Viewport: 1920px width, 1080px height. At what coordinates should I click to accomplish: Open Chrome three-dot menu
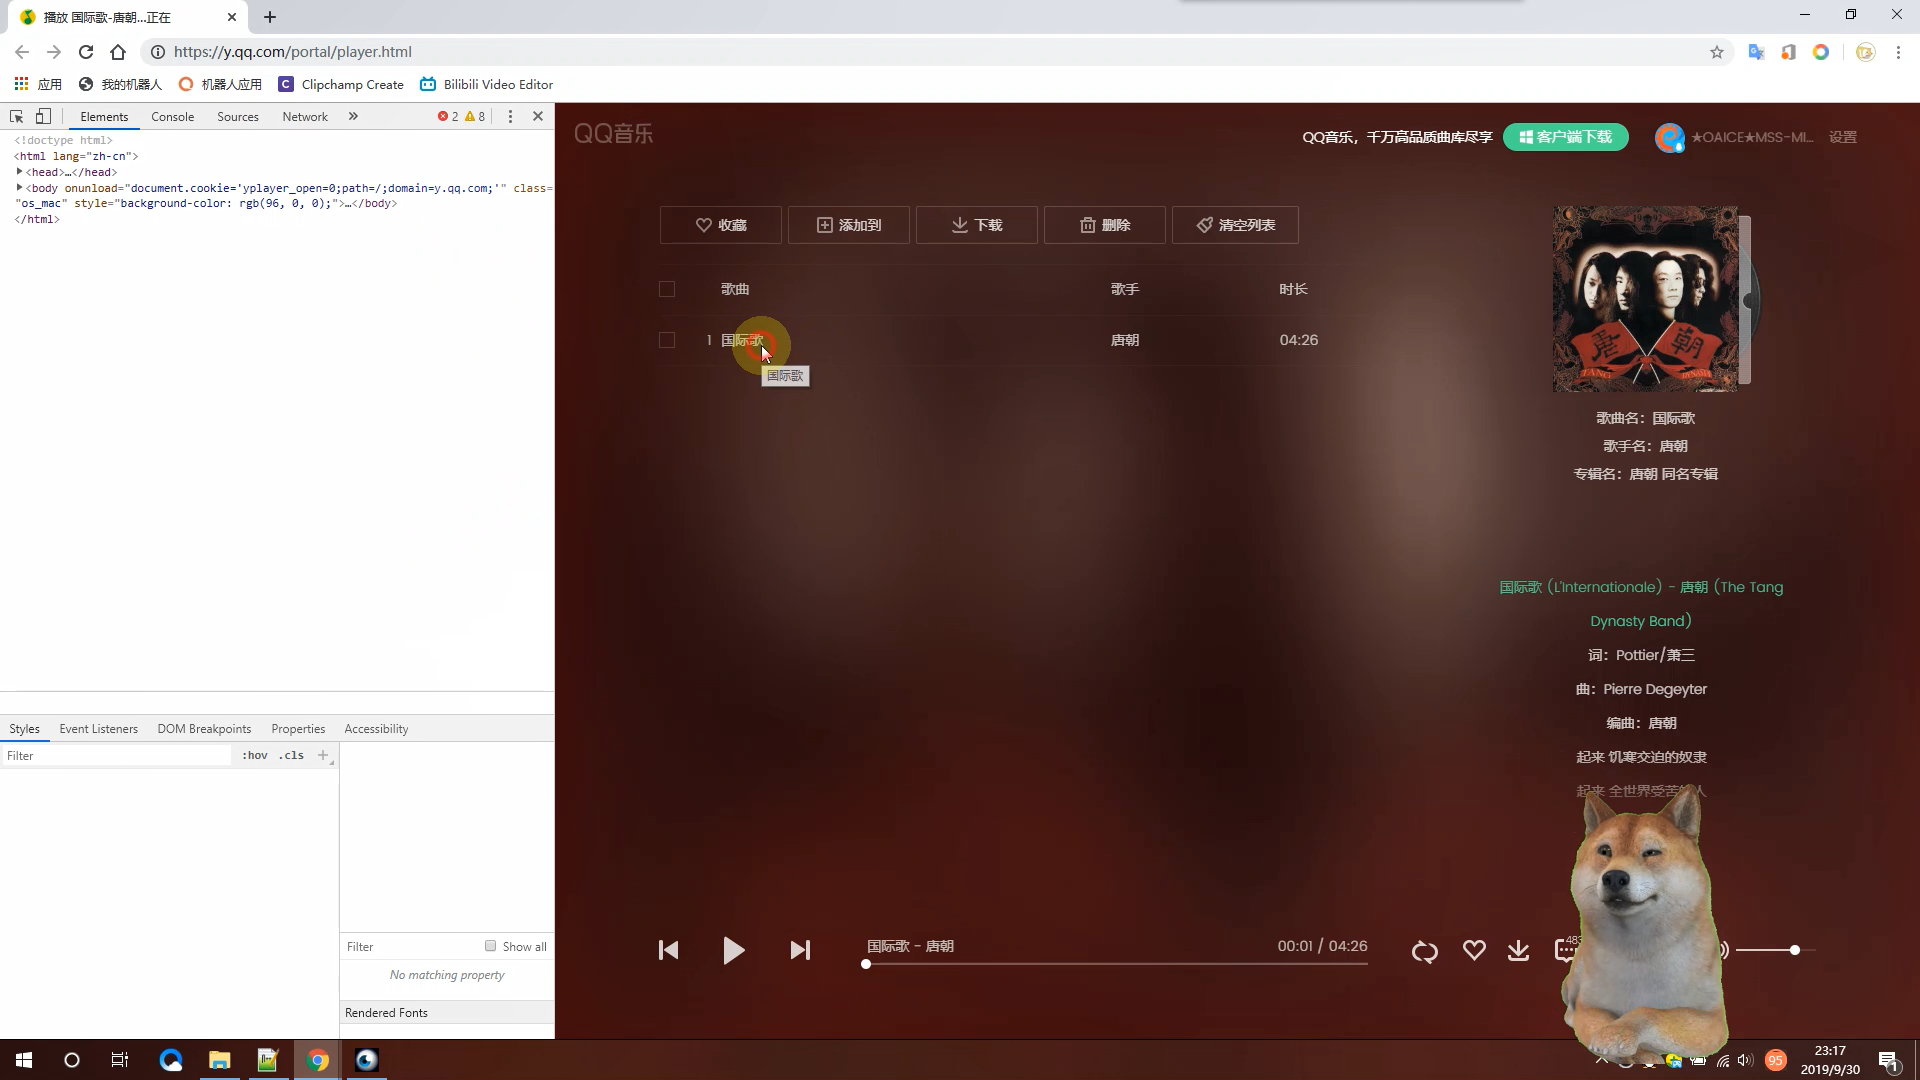1898,52
